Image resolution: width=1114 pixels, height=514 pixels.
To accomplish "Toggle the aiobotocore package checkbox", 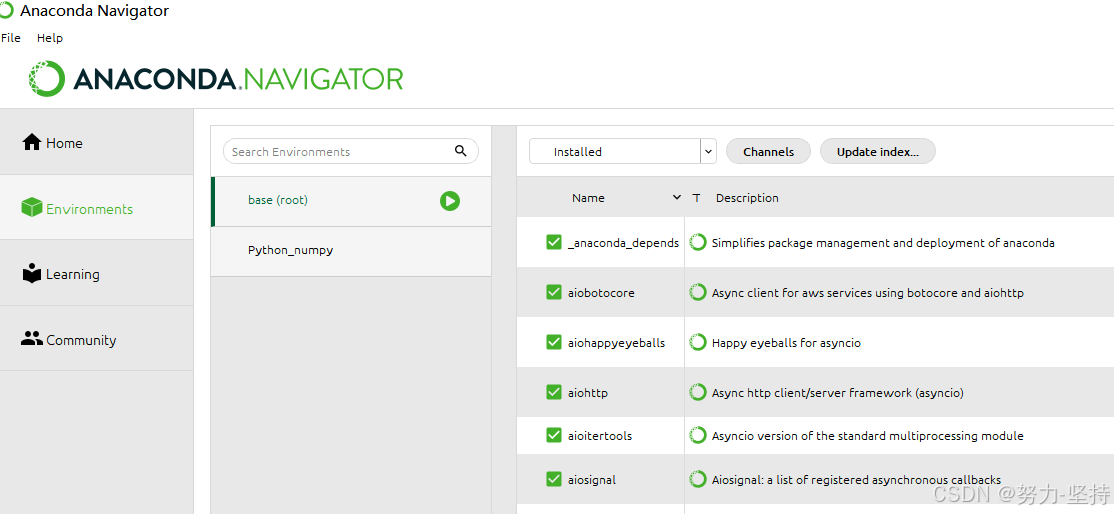I will point(554,292).
